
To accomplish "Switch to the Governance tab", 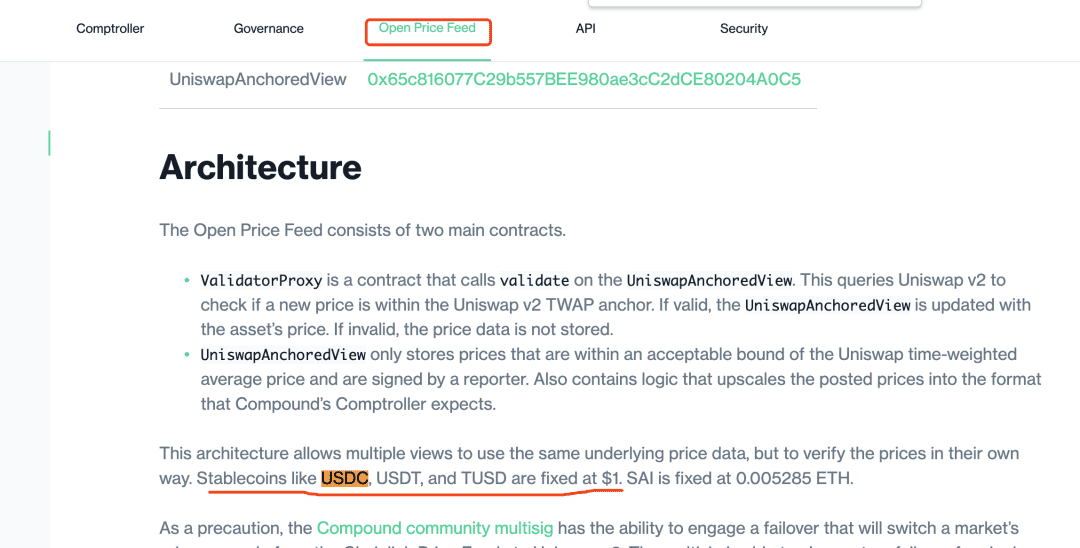I will [268, 29].
